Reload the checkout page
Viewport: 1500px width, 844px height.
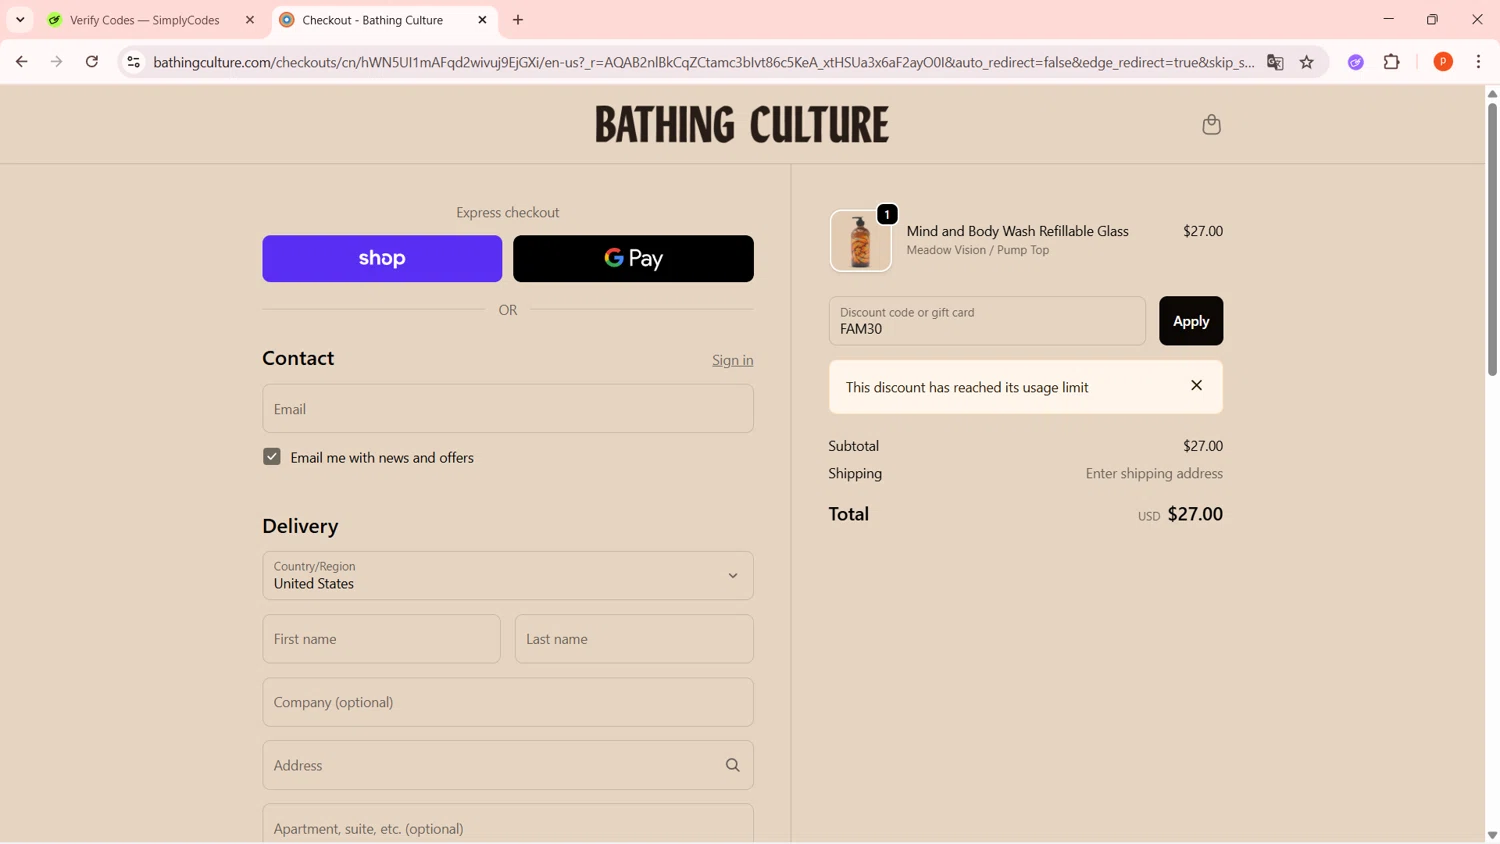pyautogui.click(x=92, y=62)
